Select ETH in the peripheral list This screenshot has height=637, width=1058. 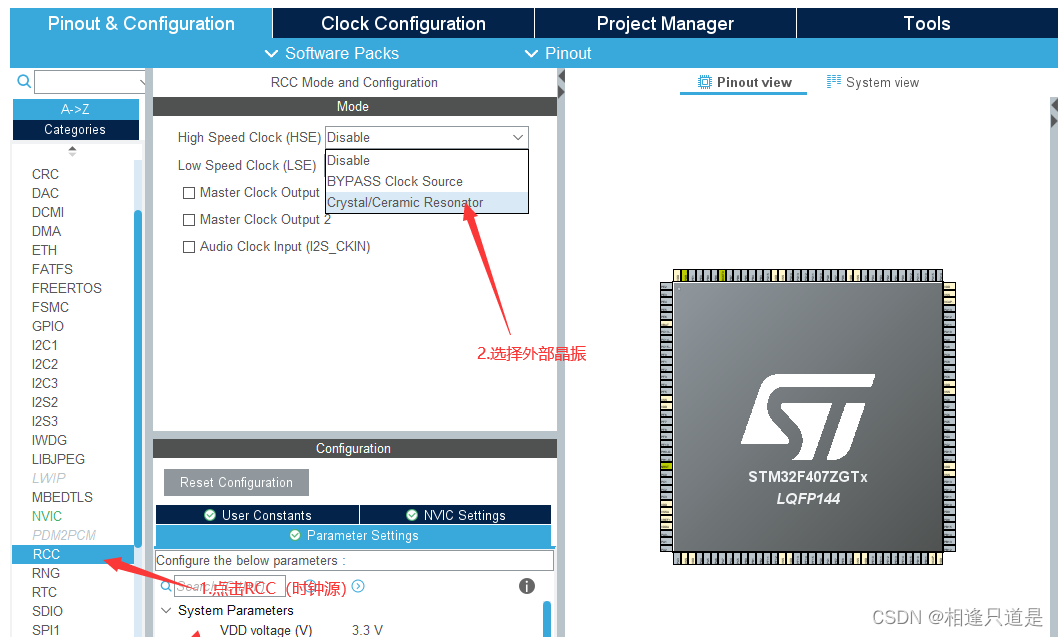(45, 250)
